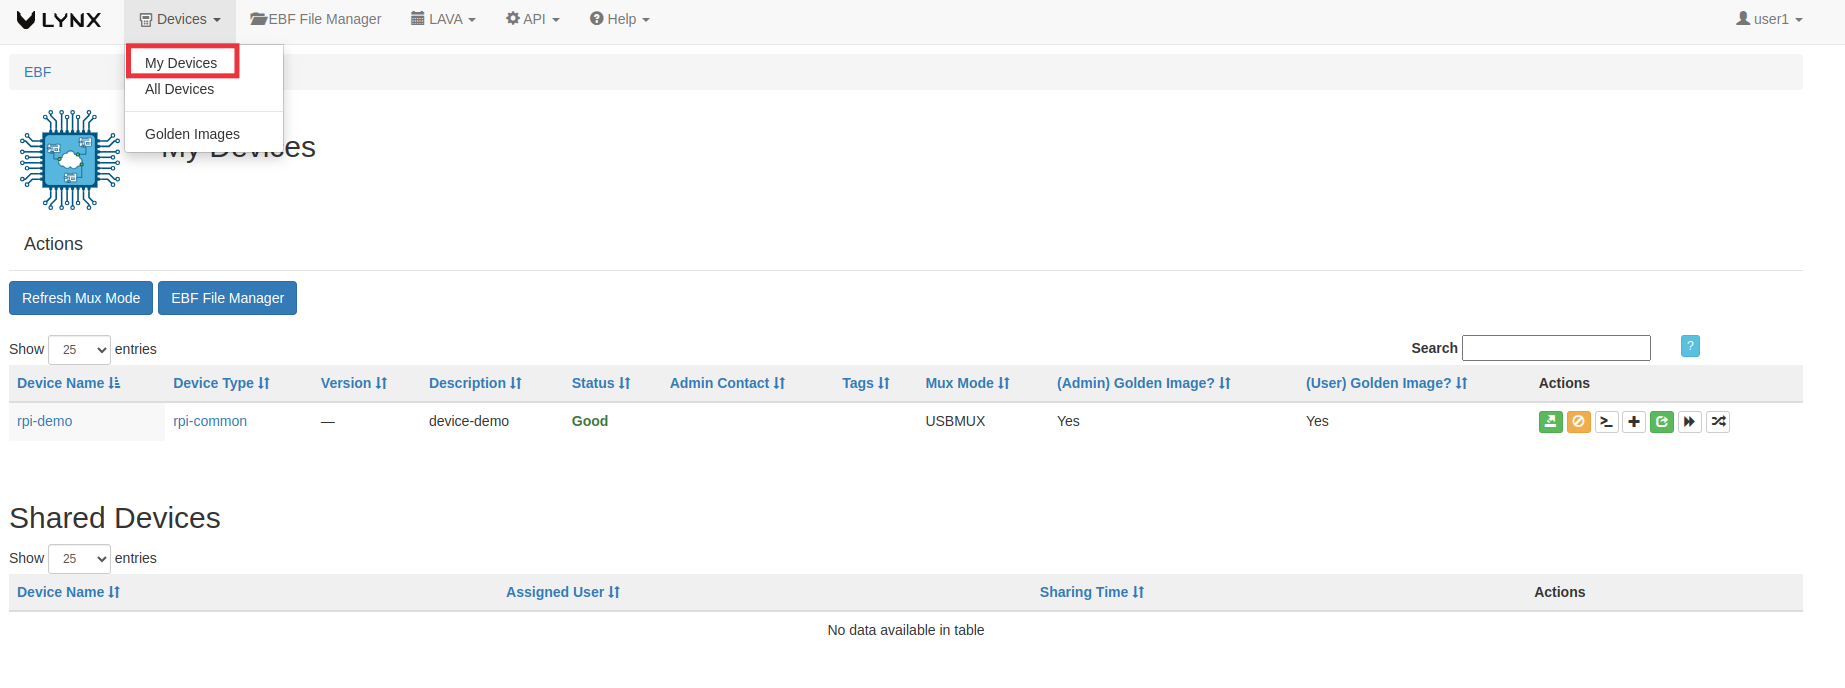Click the circuit chip device image
The height and width of the screenshot is (688, 1845).
(70, 160)
